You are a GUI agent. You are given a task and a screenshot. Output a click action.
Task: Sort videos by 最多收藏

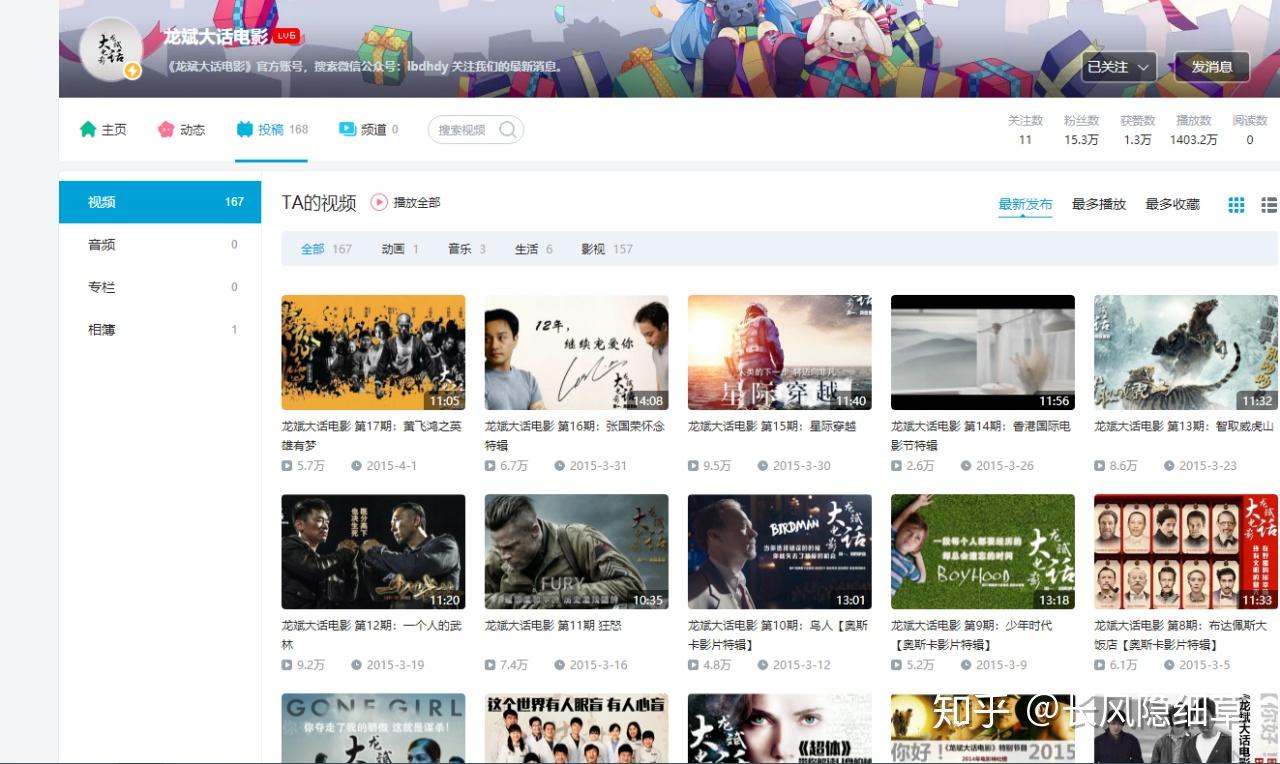1172,204
